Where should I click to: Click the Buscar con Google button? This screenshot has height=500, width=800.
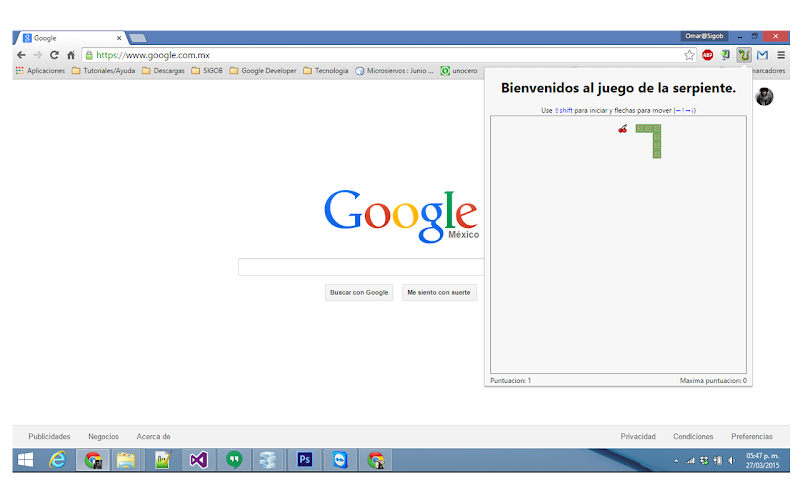(x=359, y=292)
